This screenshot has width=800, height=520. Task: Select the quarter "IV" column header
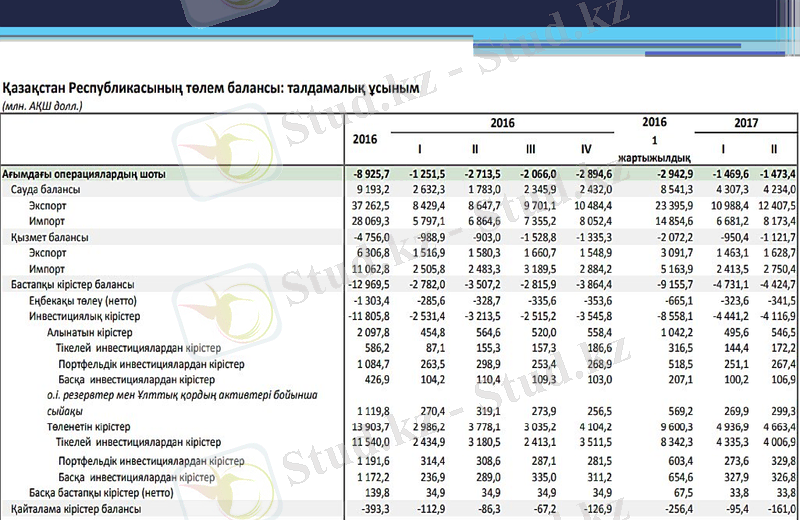586,150
